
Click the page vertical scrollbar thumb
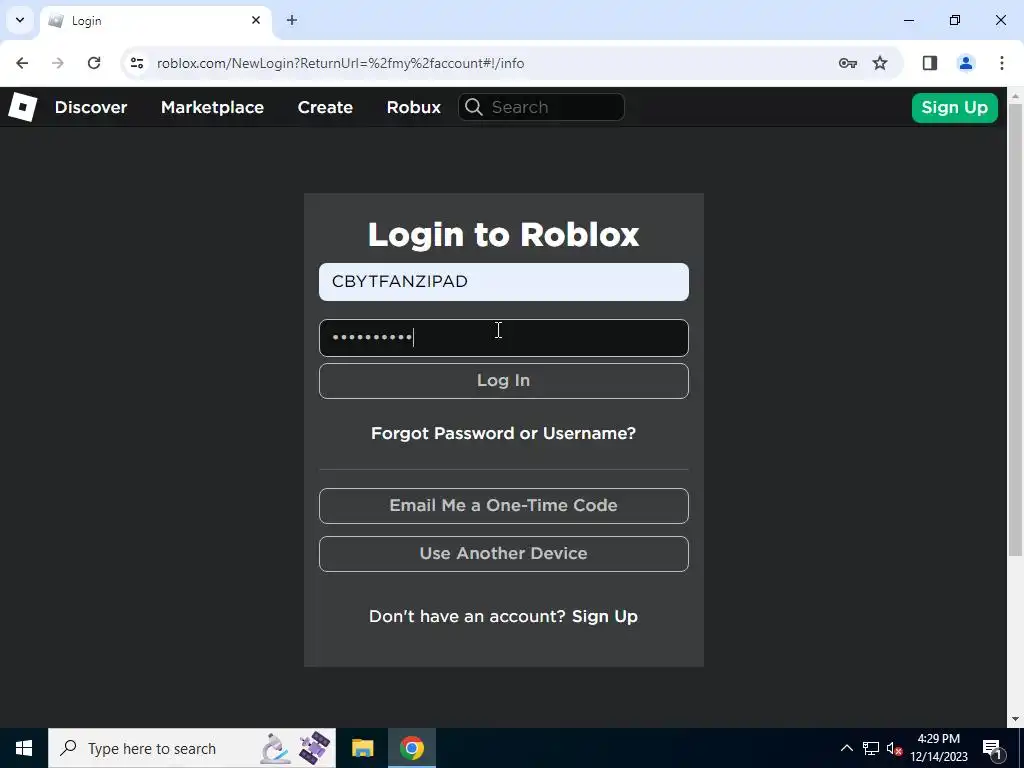(x=1015, y=329)
